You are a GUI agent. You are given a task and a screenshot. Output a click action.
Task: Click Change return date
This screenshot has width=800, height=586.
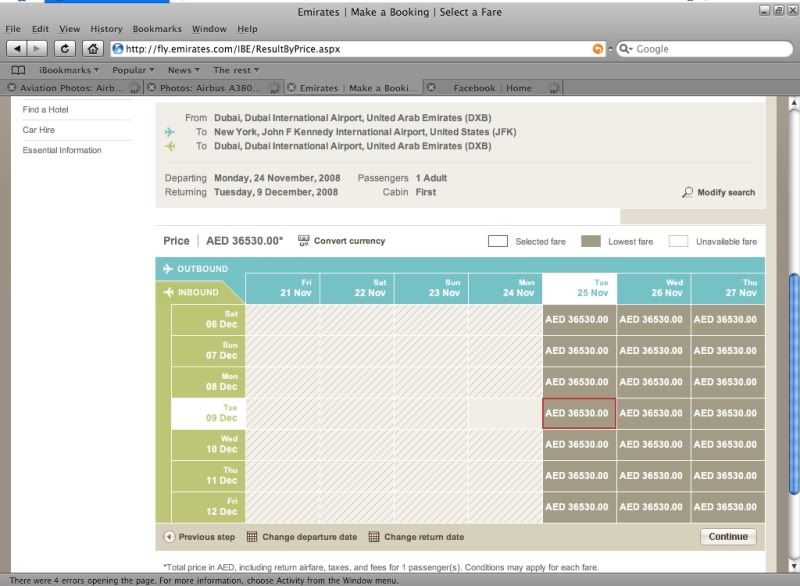coord(424,537)
